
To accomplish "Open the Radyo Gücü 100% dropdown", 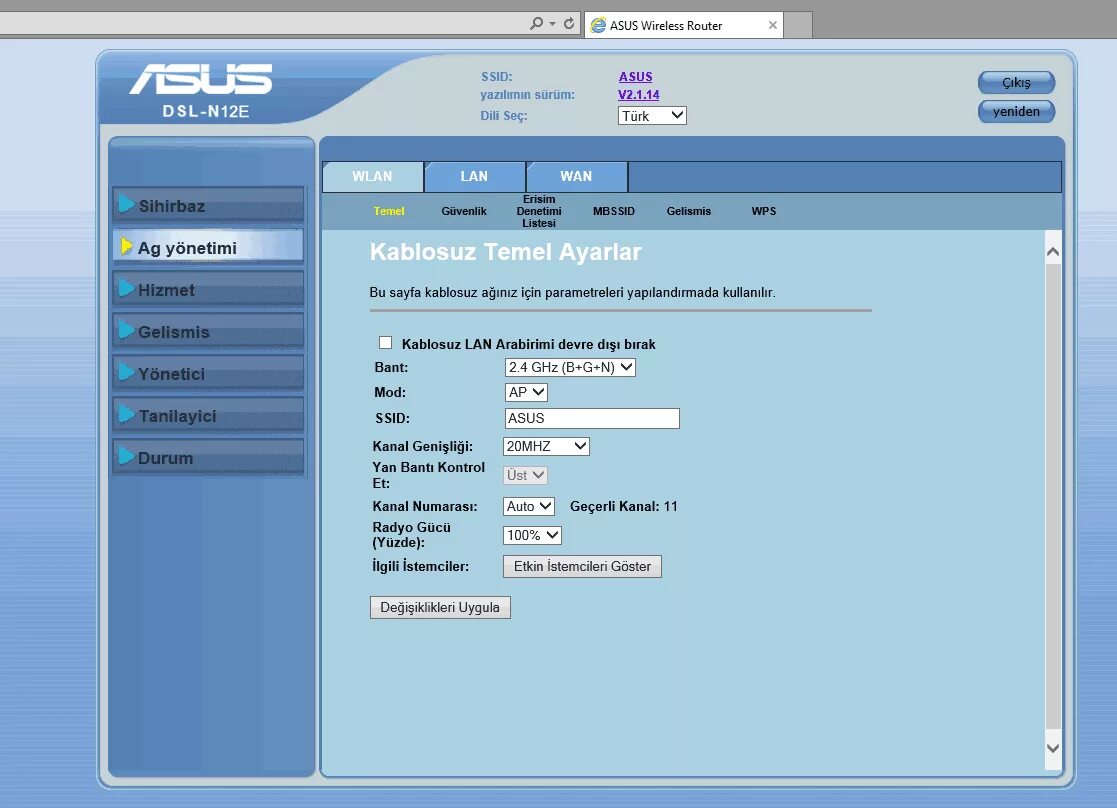I will (x=532, y=535).
